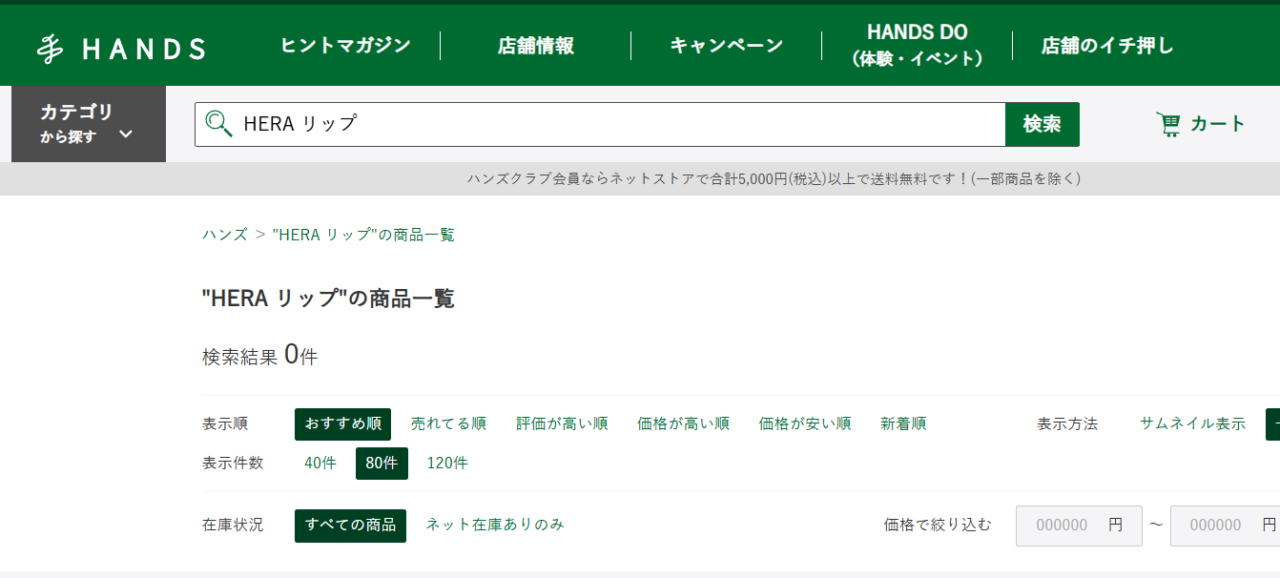The height and width of the screenshot is (578, 1280).
Task: Click the 検索結果 0件 text
Action: point(260,355)
